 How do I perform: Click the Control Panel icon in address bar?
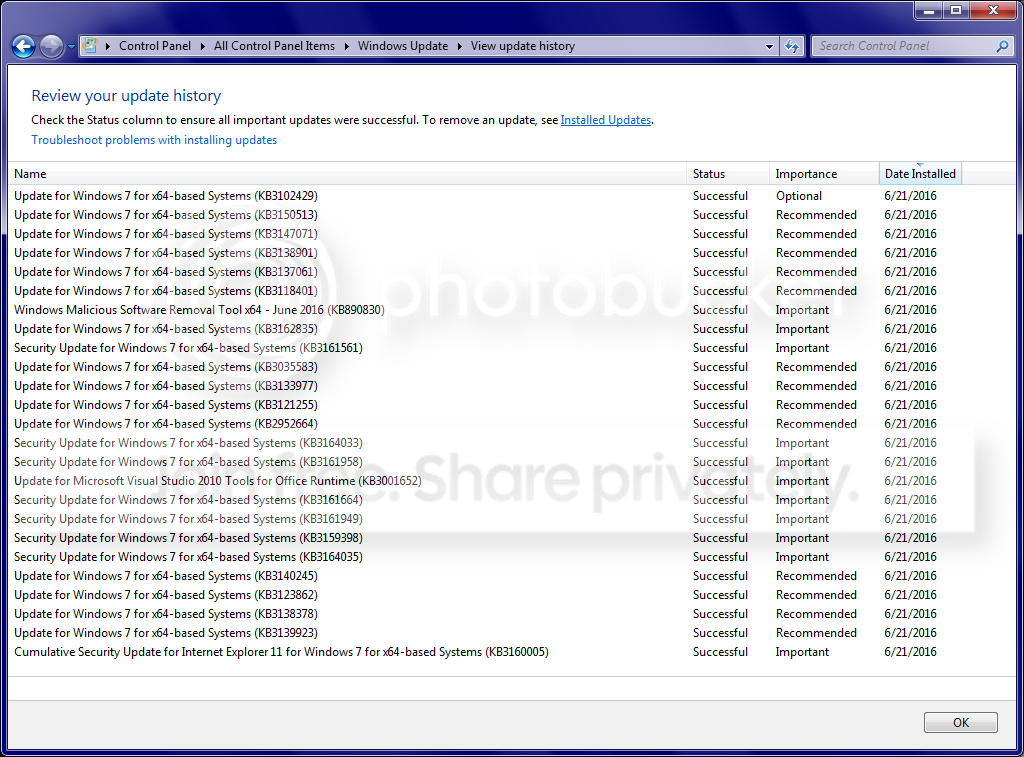[x=90, y=46]
